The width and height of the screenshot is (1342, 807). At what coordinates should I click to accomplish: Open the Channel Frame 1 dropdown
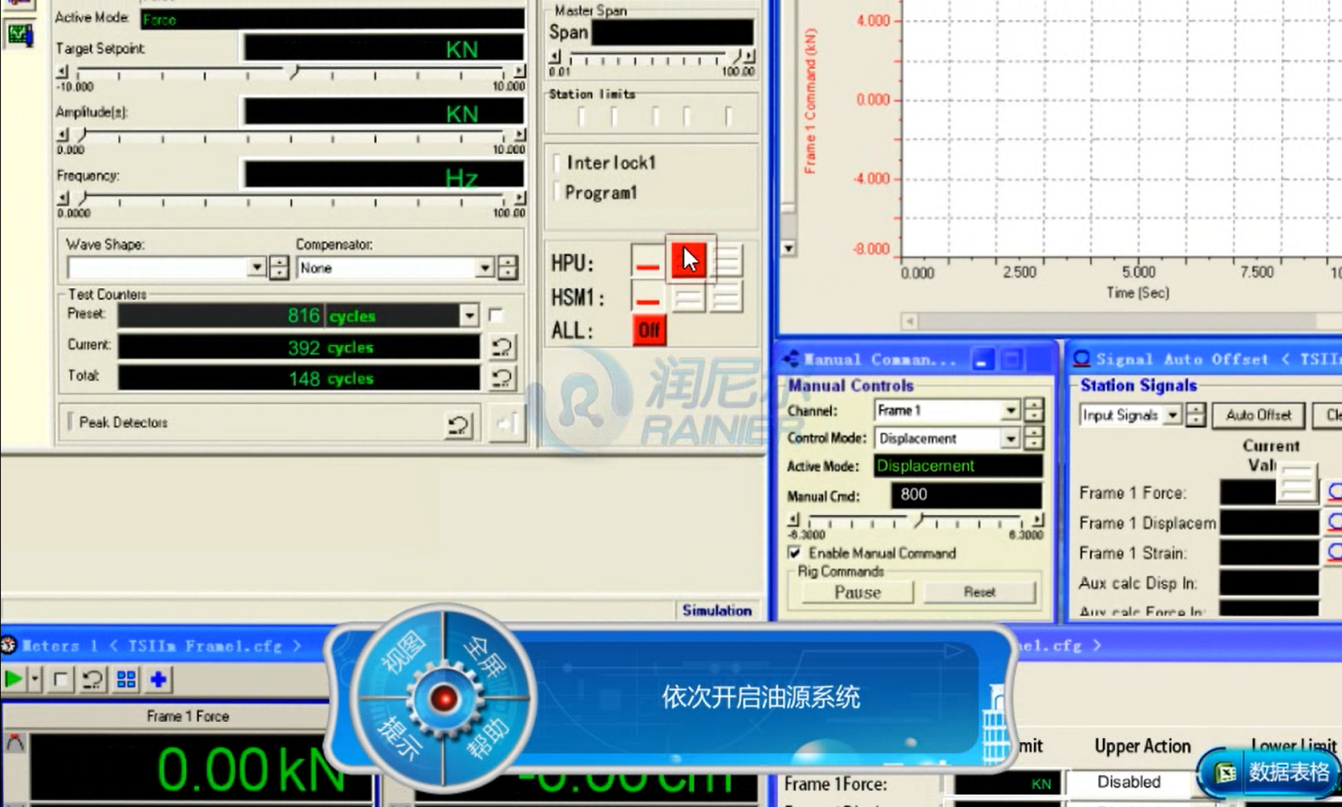click(1010, 411)
